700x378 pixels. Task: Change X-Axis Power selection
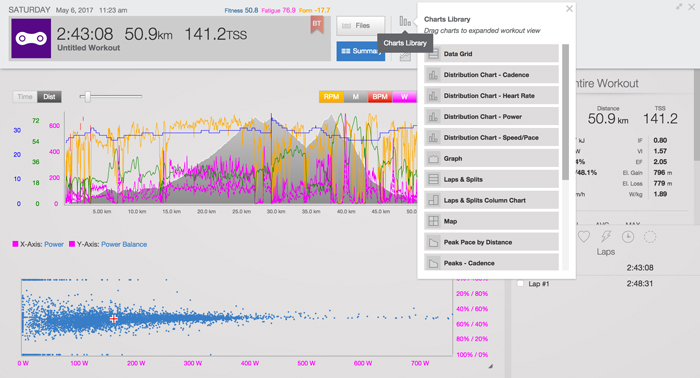pos(54,244)
